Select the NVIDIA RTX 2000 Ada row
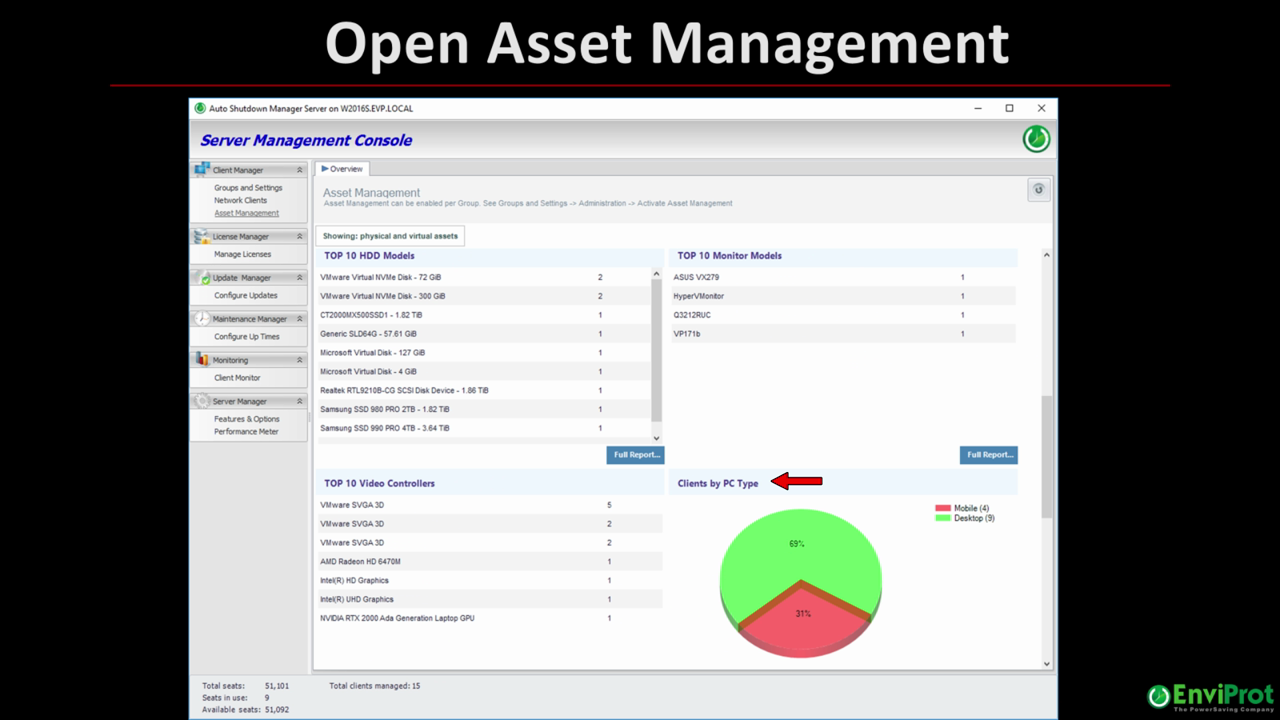Viewport: 1280px width, 720px height. point(489,618)
